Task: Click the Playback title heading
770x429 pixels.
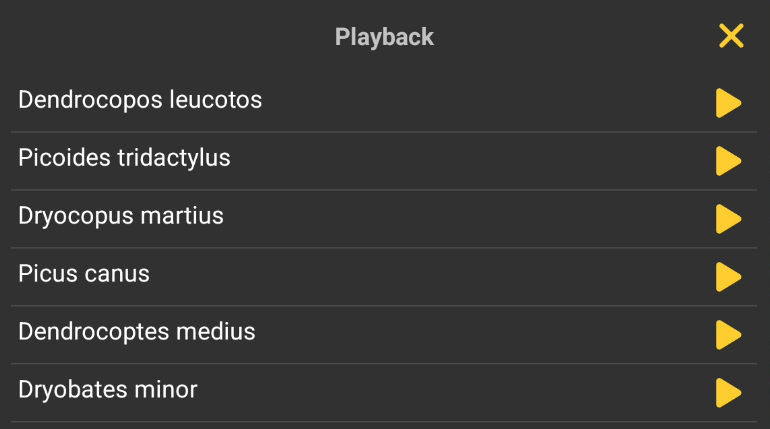Action: point(384,38)
